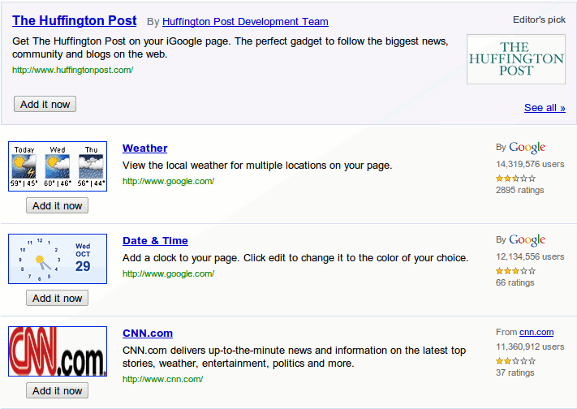Open The Huffington Post gadget title link
577x409 pixels.
pyautogui.click(x=74, y=21)
